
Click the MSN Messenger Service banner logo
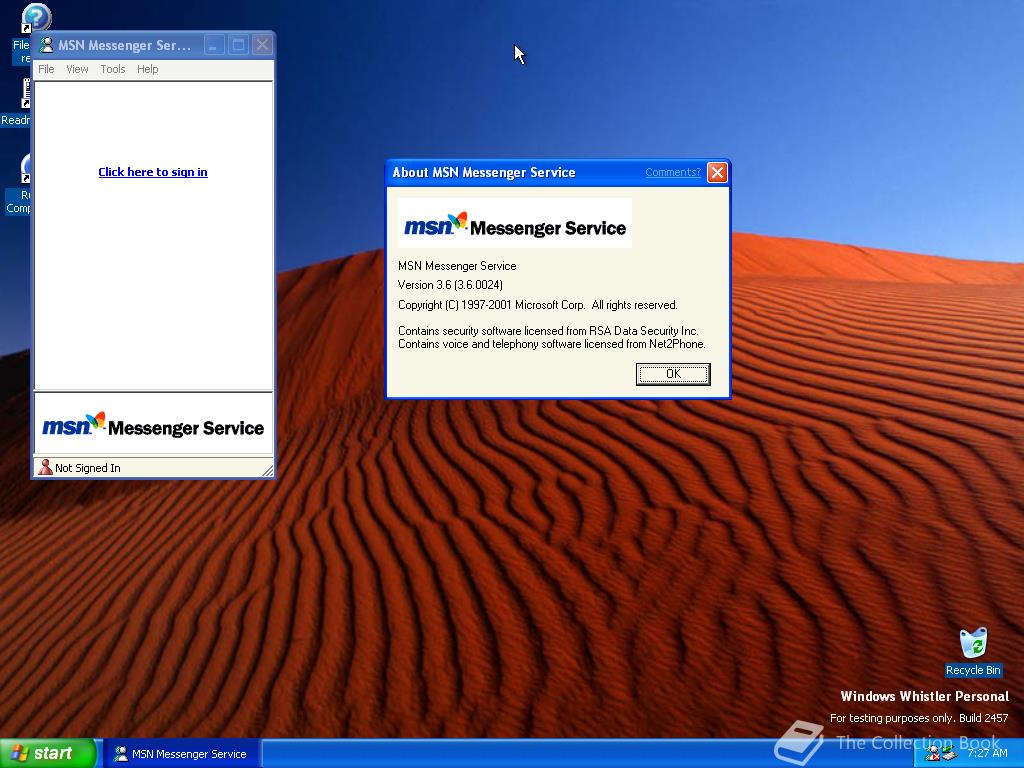153,426
